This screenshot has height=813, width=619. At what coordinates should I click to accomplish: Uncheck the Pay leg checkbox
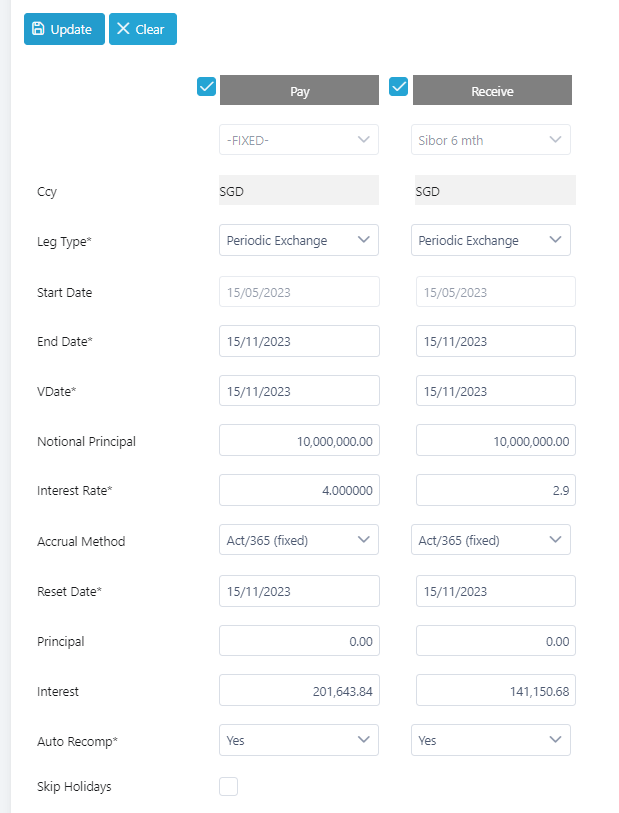[x=206, y=87]
